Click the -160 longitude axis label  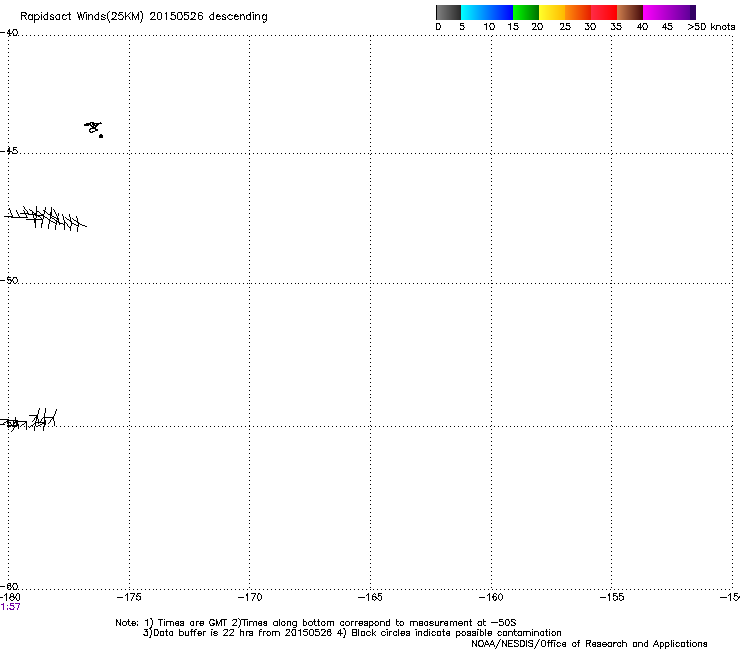click(491, 597)
